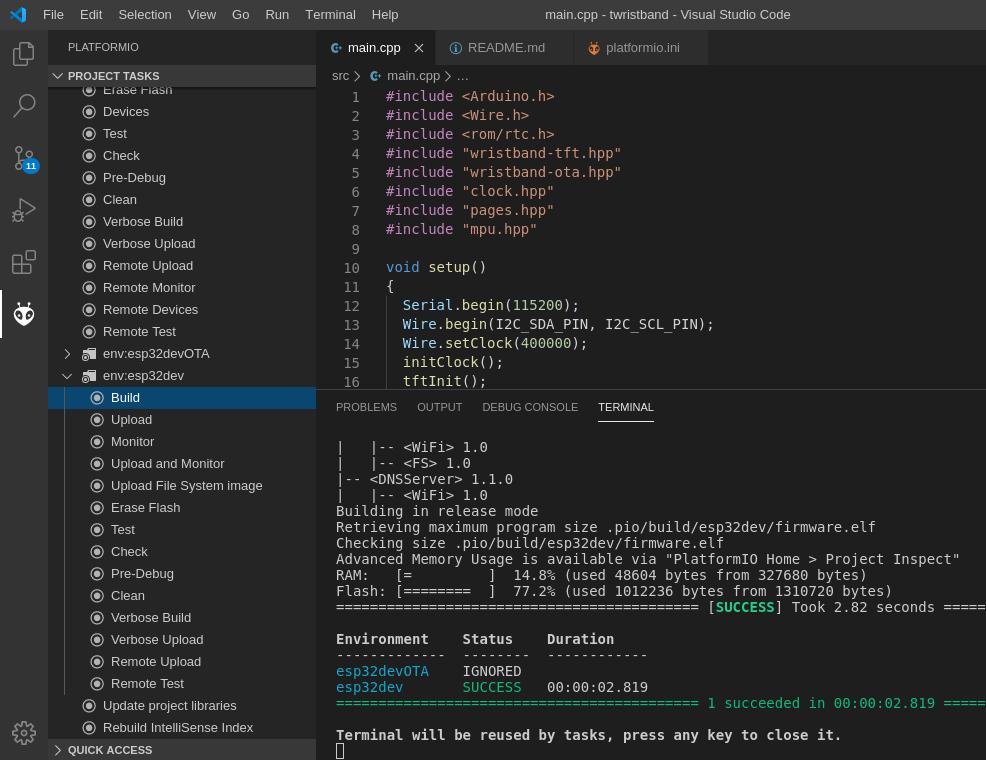This screenshot has height=760, width=986.
Task: Open the View menu
Action: [x=202, y=14]
